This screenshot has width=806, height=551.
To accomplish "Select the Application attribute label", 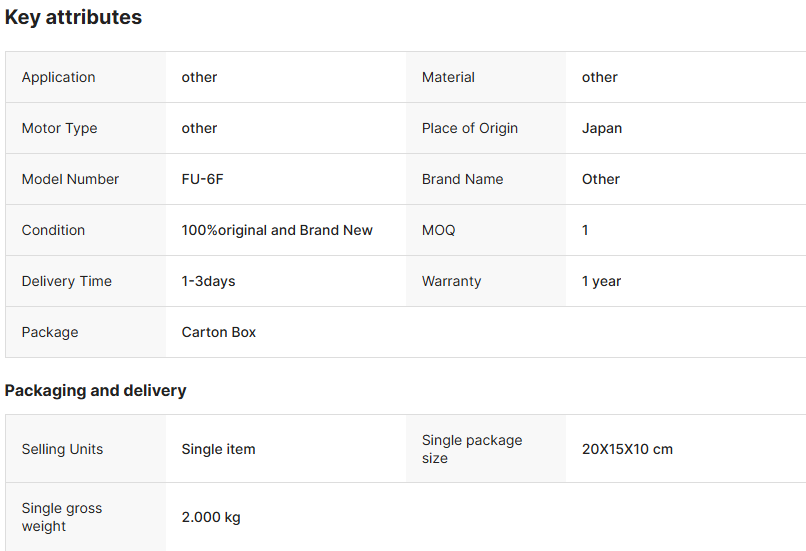I will (x=59, y=77).
